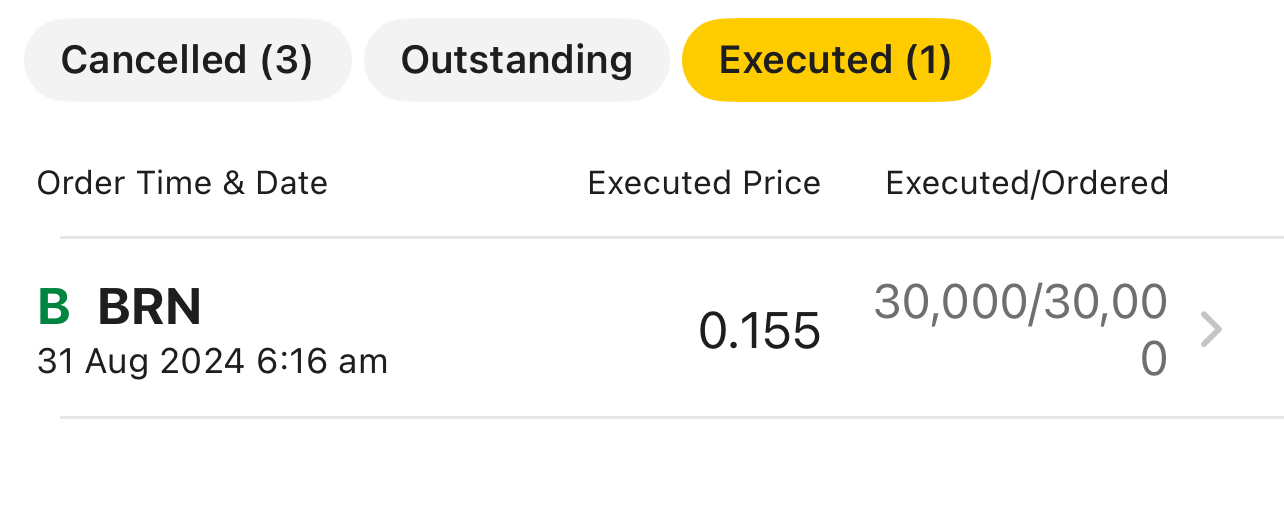This screenshot has height=521, width=1284.
Task: Click the Executed Price column header
Action: (704, 183)
